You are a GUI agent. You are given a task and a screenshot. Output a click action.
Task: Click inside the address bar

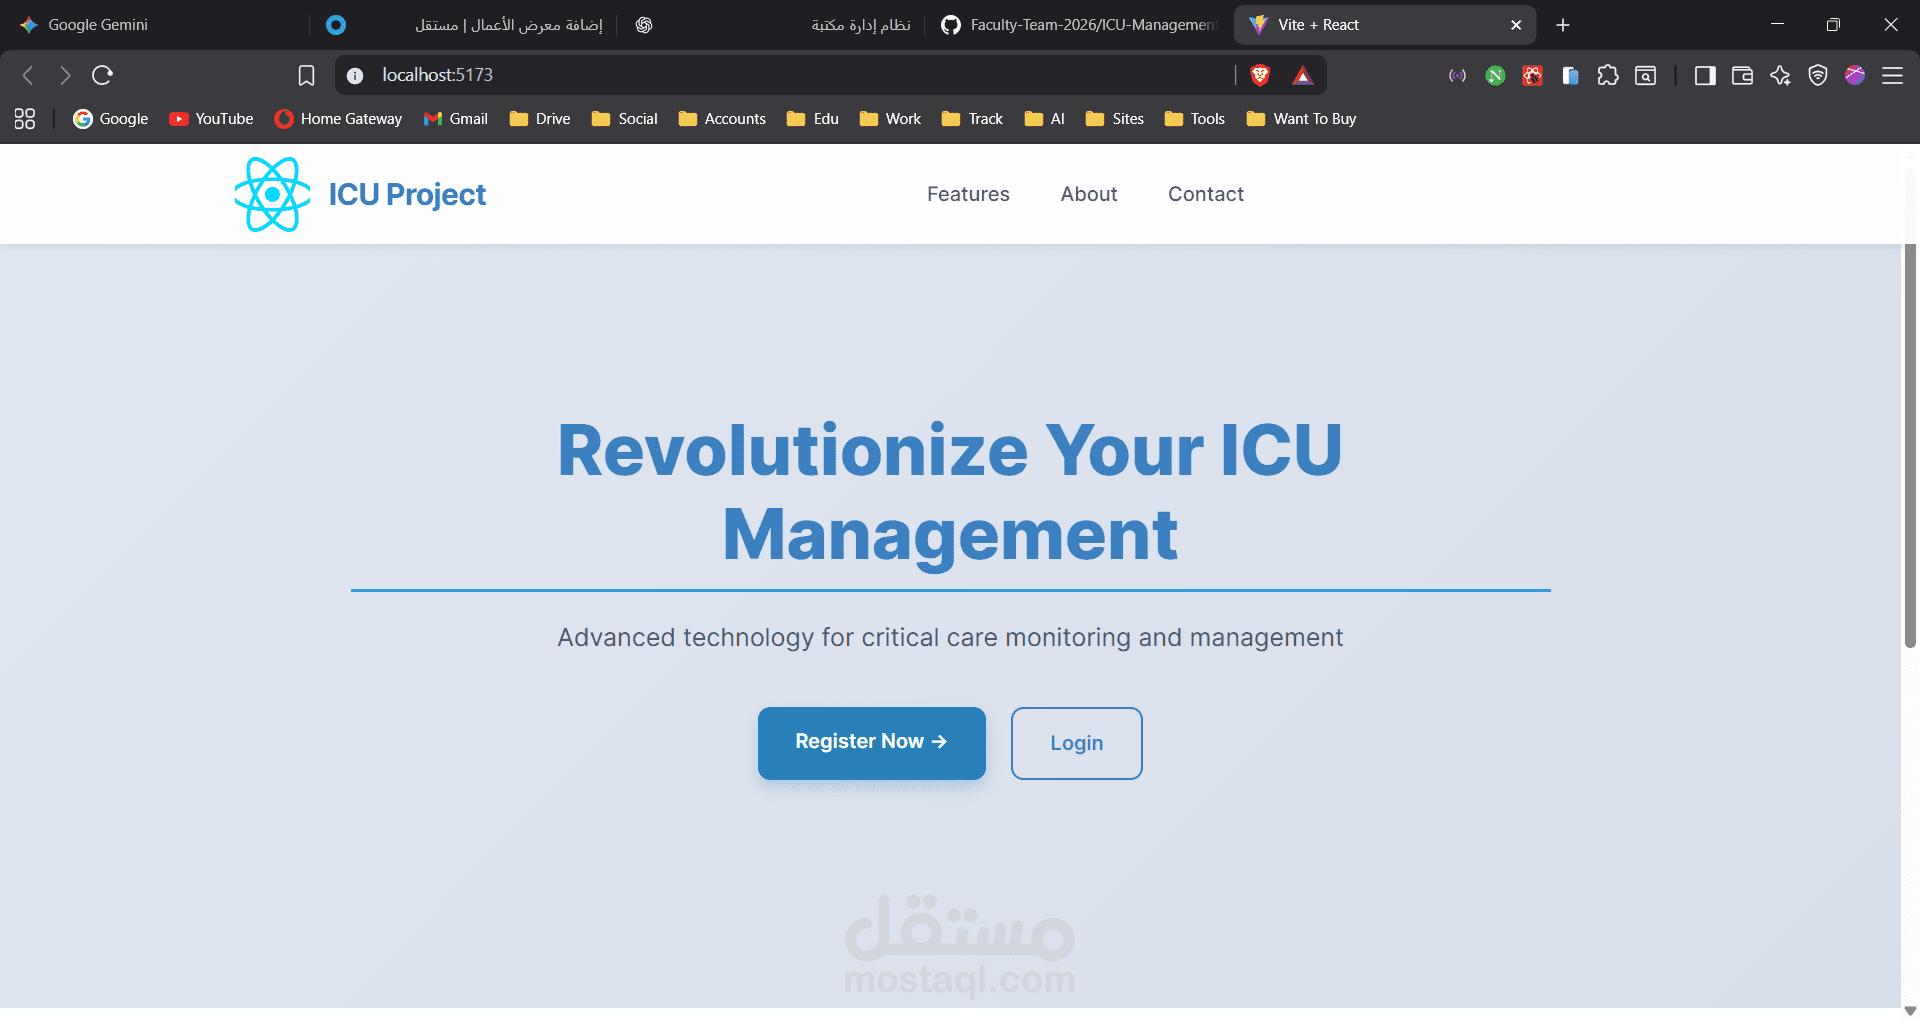700,75
